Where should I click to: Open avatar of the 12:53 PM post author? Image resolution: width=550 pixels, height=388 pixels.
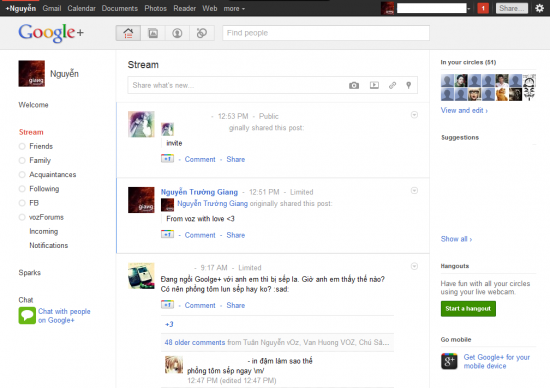[141, 125]
